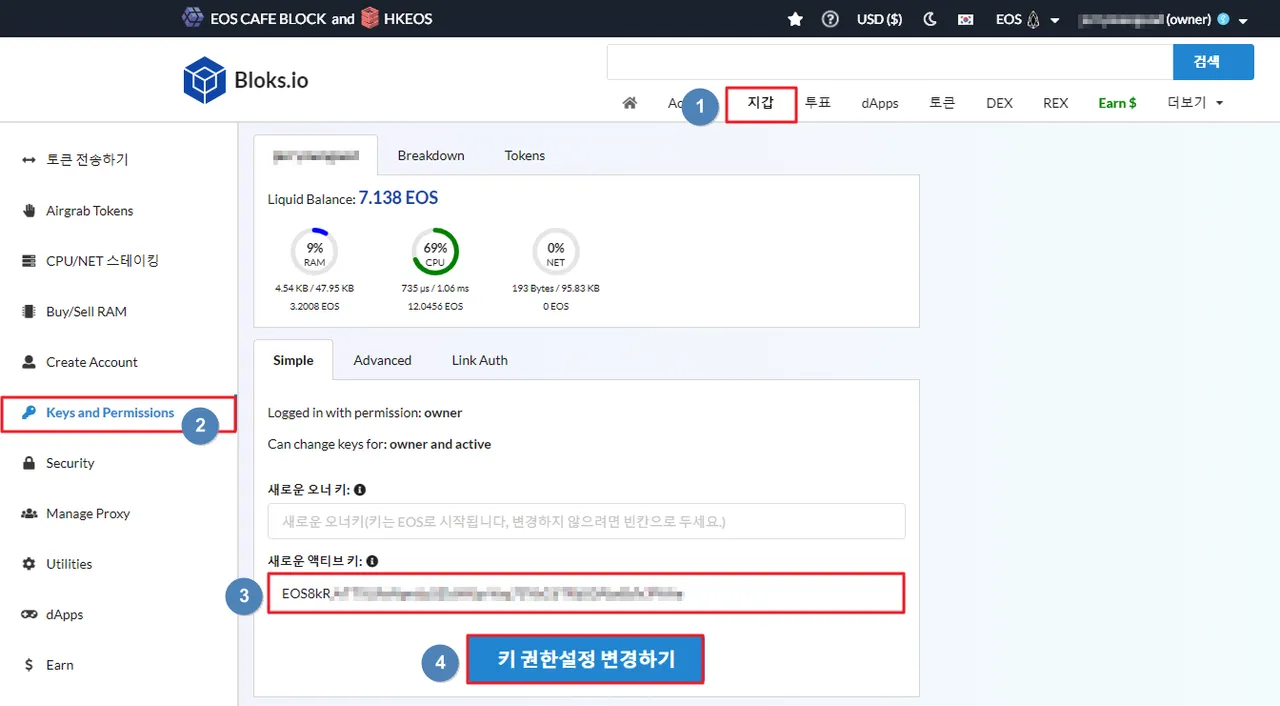
Task: Focus the new owner key input field
Action: 586,521
